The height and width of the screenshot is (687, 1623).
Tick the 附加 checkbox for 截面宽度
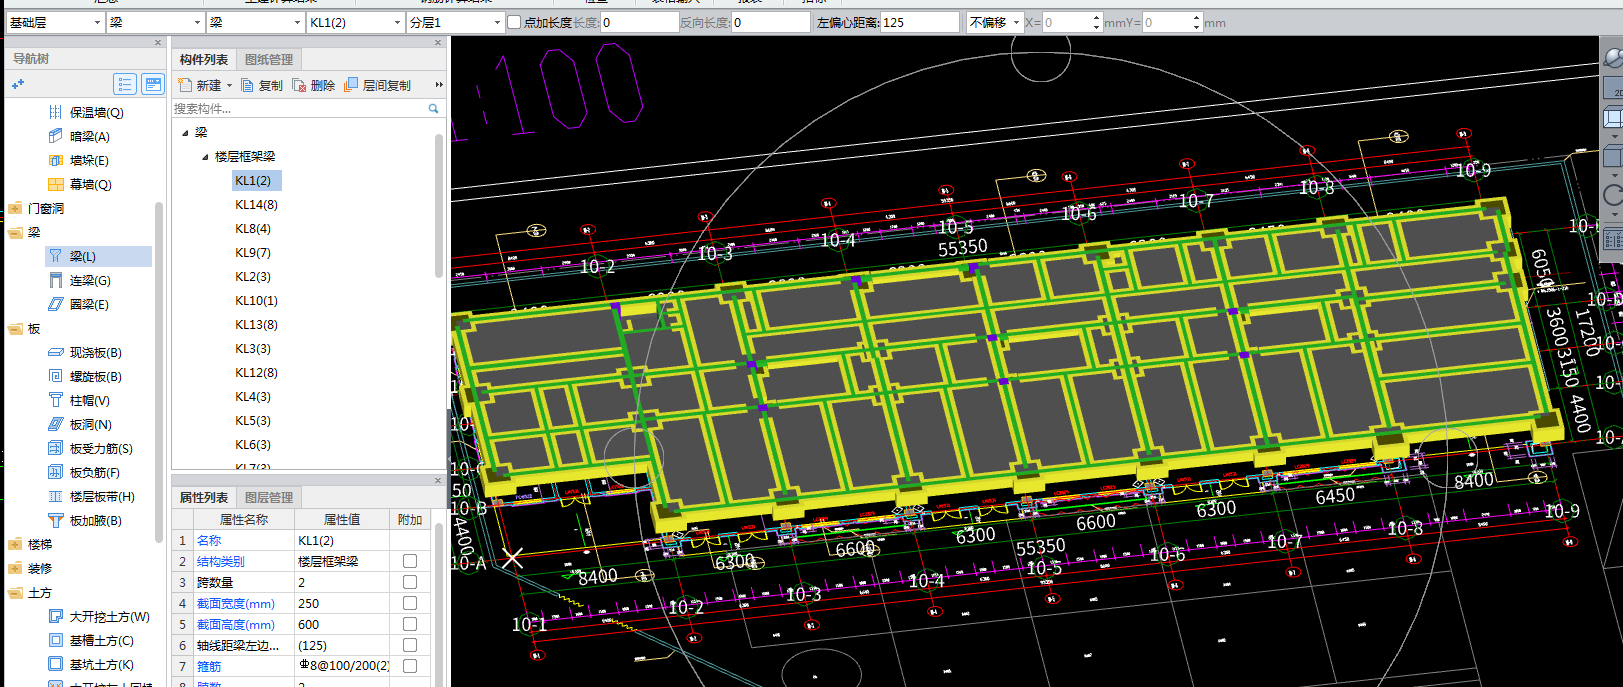coord(410,603)
